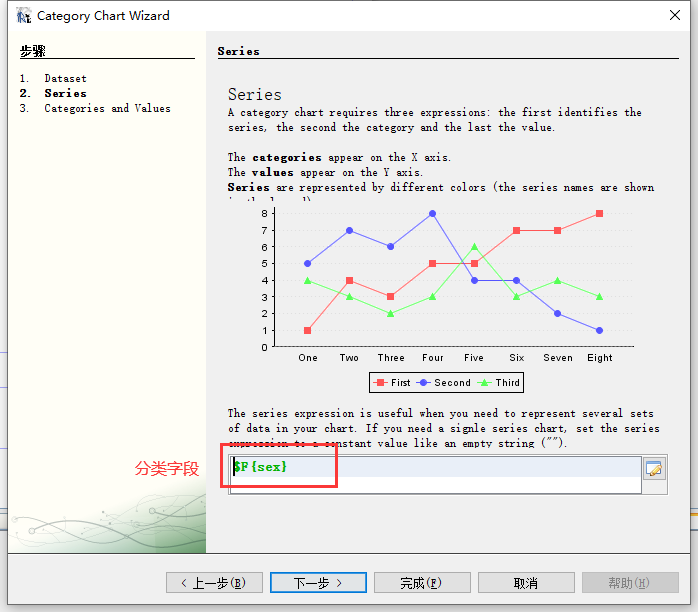
Task: Finish the wizard with 完成(F)
Action: point(422,583)
